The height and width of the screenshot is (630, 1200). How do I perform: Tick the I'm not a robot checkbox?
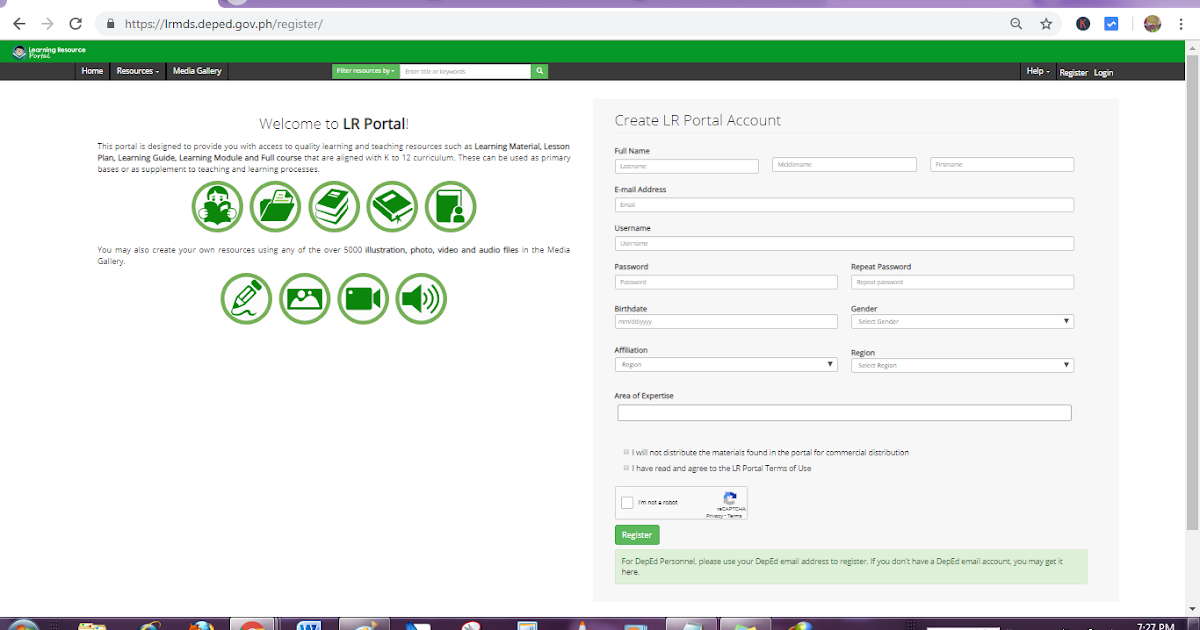(628, 503)
